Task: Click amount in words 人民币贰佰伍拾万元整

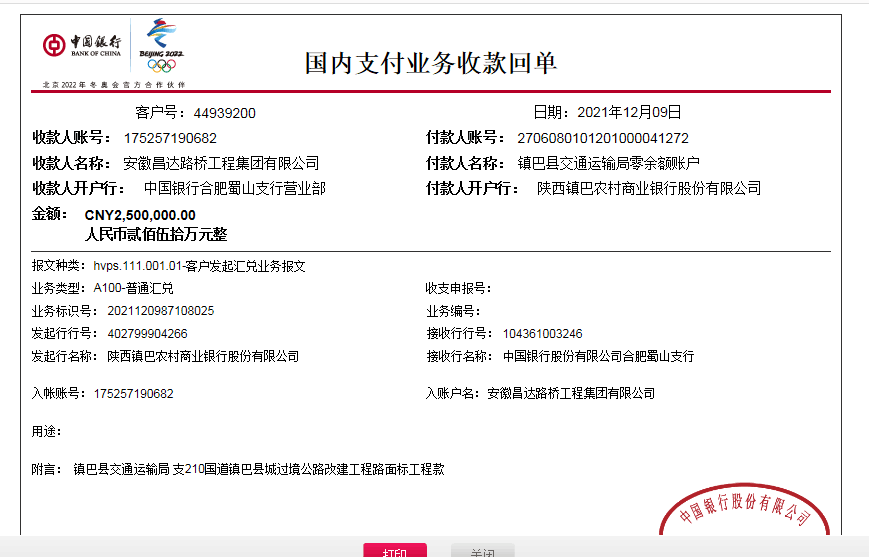Action: 156,234
